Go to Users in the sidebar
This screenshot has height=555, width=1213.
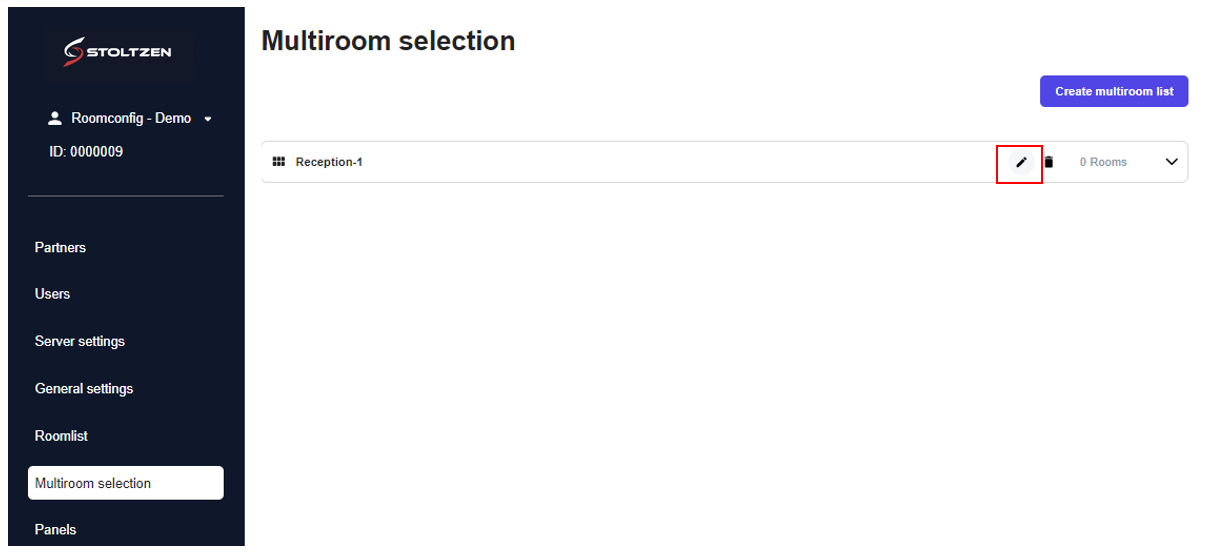tap(52, 294)
